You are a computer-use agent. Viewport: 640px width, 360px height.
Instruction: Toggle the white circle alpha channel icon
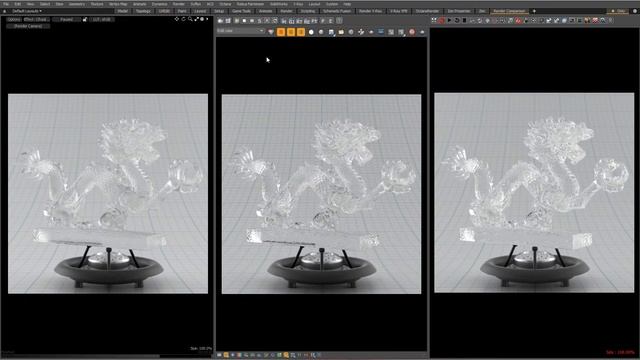pos(311,32)
